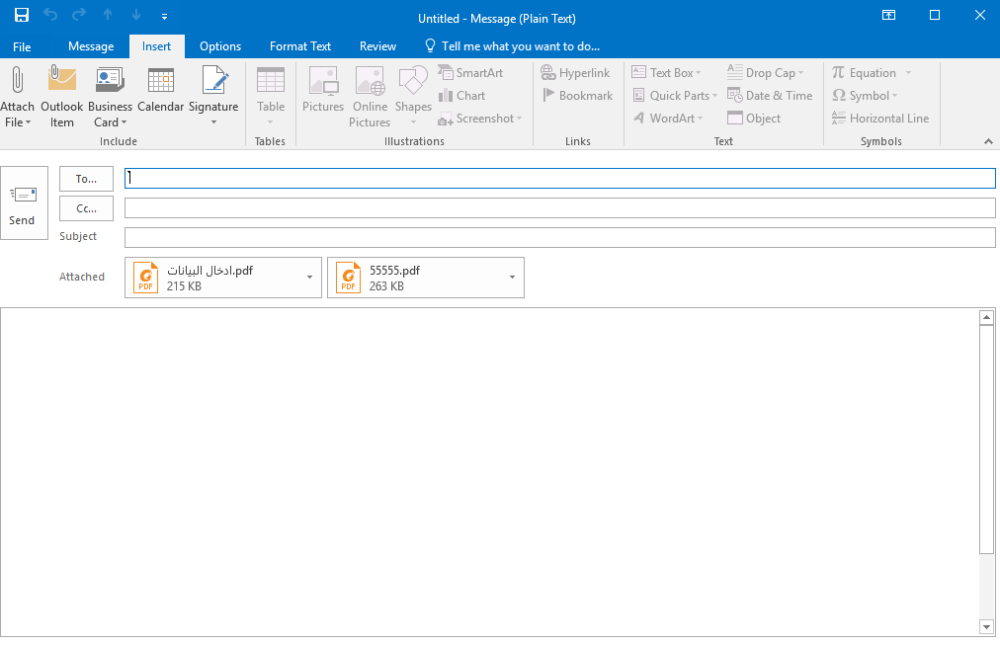Viewport: 1000px width, 645px height.
Task: Select the Insert tab
Action: tap(156, 47)
